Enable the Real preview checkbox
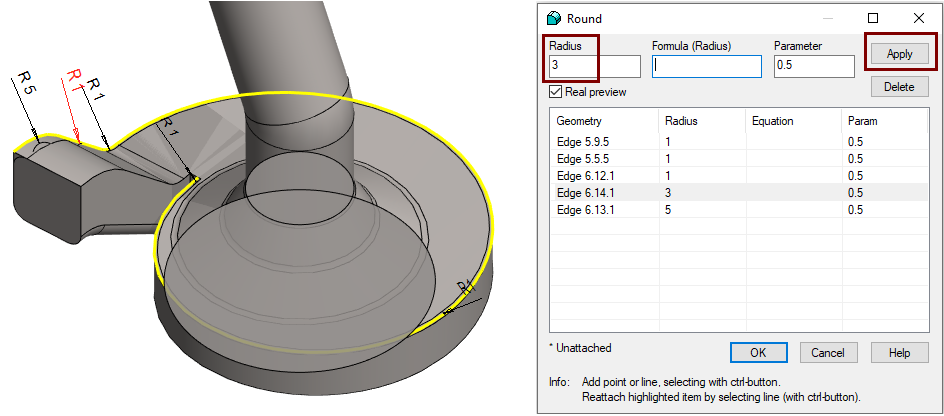 pyautogui.click(x=556, y=92)
